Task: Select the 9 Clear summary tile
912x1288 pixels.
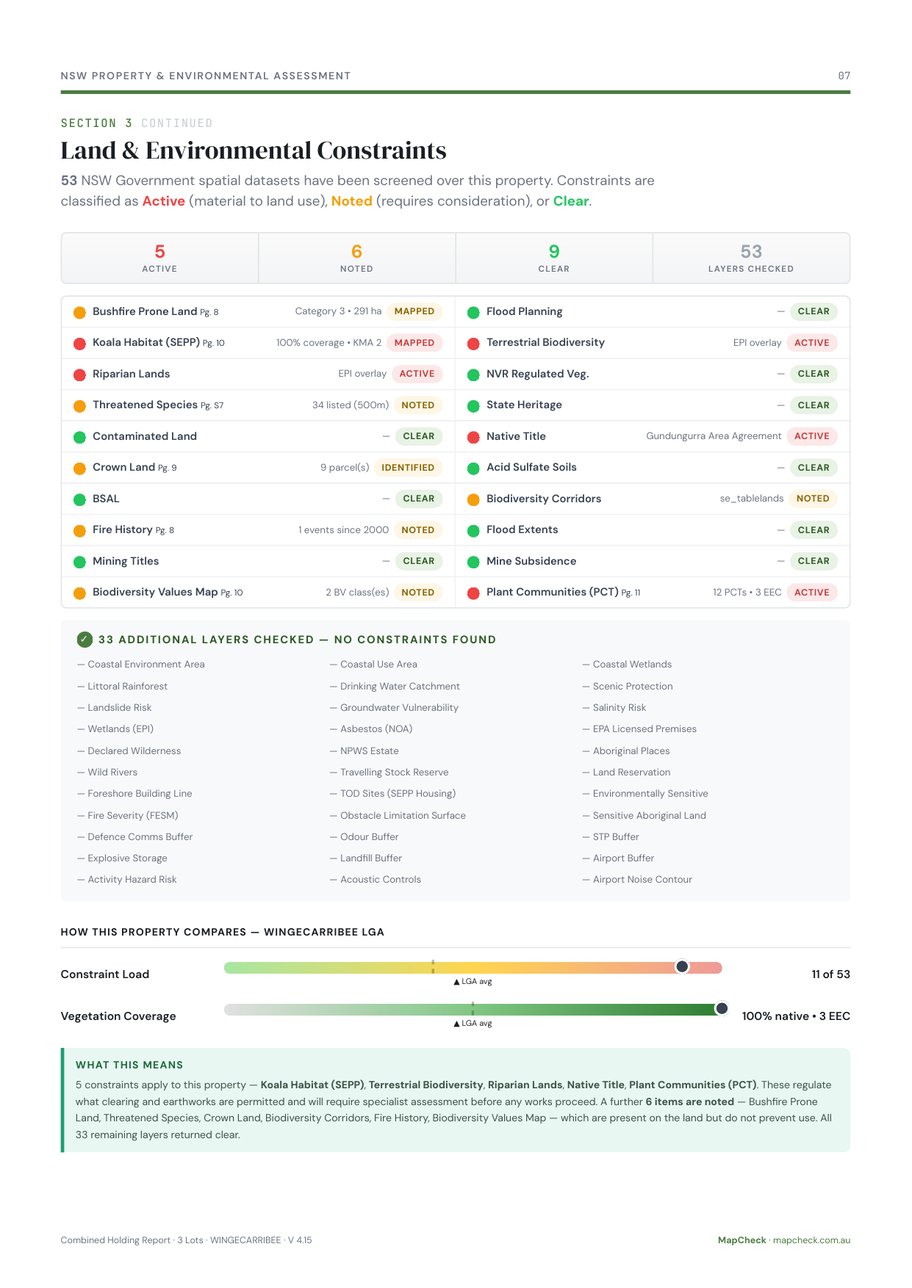Action: [554, 258]
